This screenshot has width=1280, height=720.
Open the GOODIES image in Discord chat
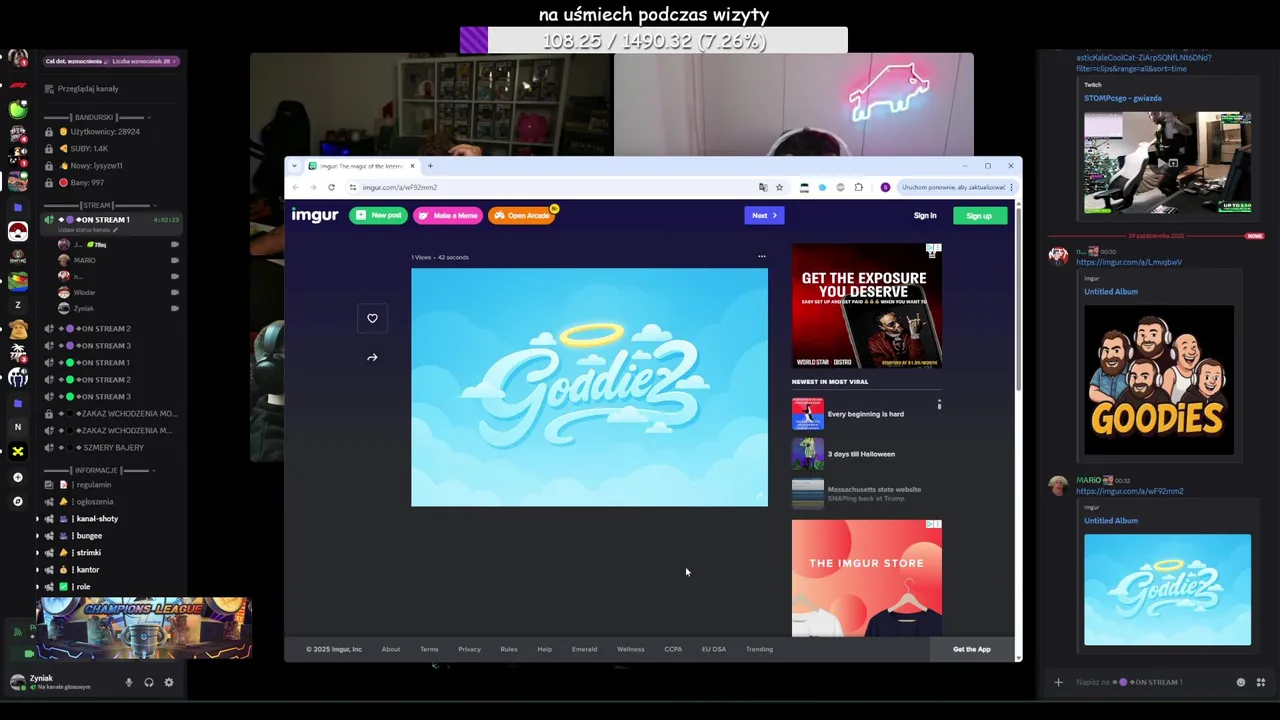pyautogui.click(x=1159, y=380)
